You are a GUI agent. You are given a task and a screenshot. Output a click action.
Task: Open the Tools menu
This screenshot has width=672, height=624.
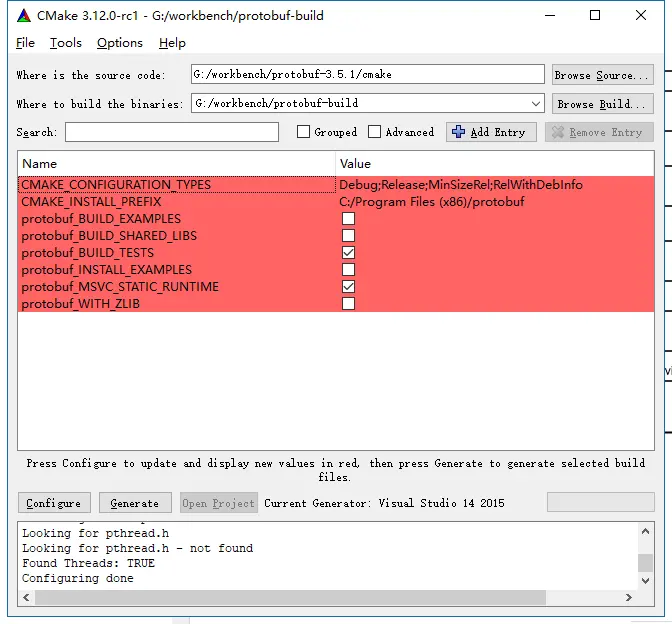pyautogui.click(x=66, y=43)
